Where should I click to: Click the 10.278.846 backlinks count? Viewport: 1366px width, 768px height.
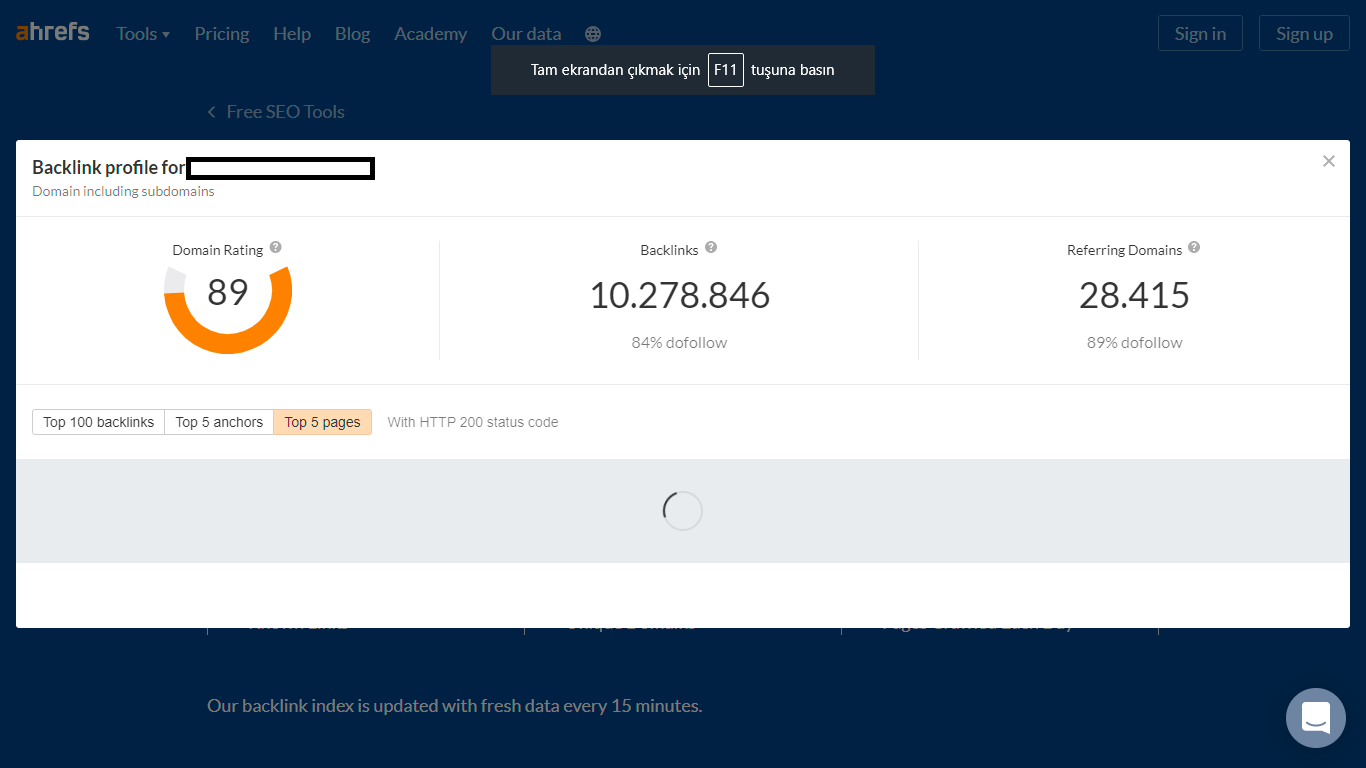point(680,295)
